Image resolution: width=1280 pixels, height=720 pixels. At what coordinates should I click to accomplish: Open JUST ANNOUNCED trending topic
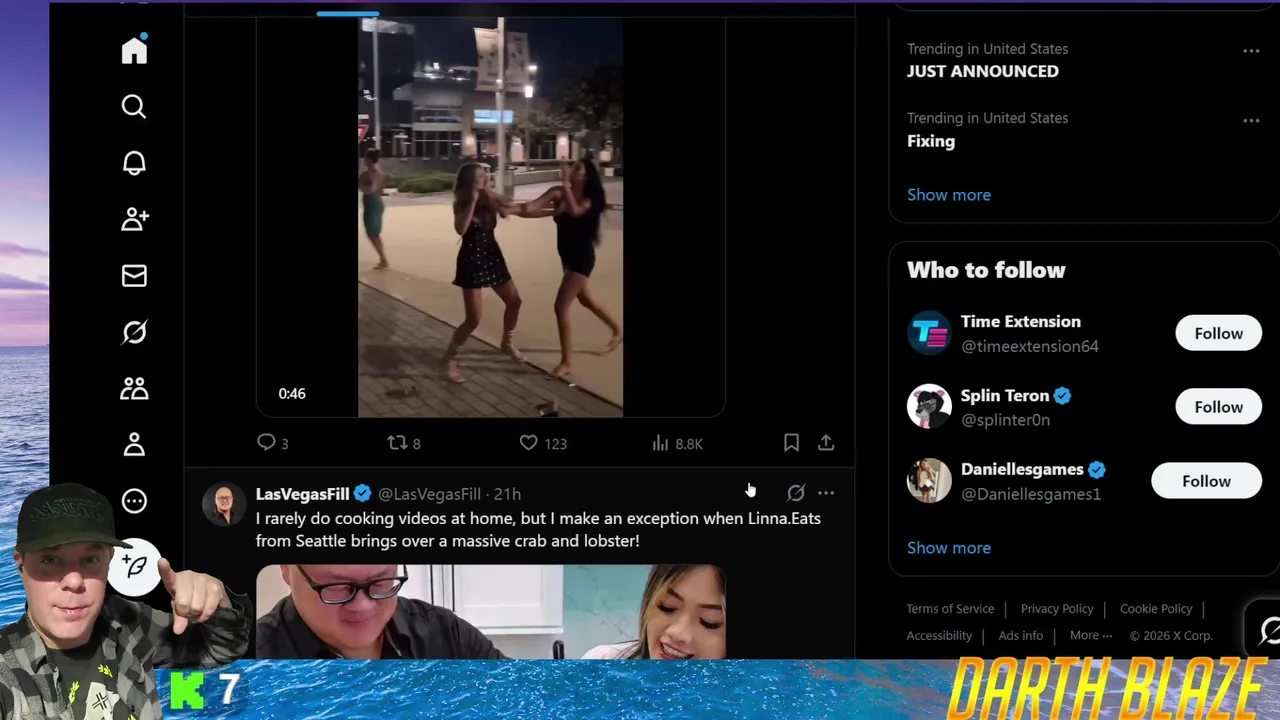(x=983, y=71)
